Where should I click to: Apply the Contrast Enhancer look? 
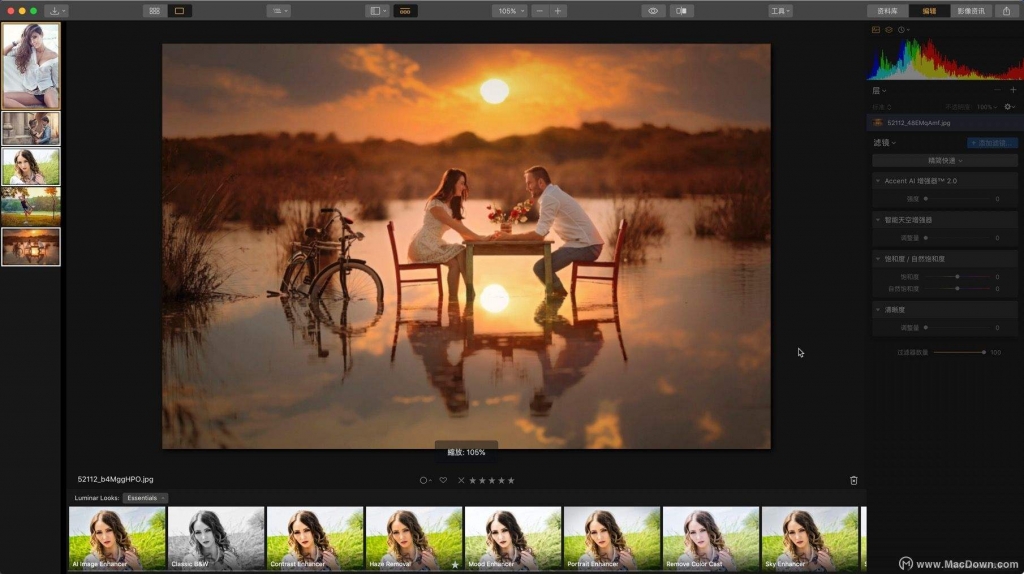coord(315,538)
